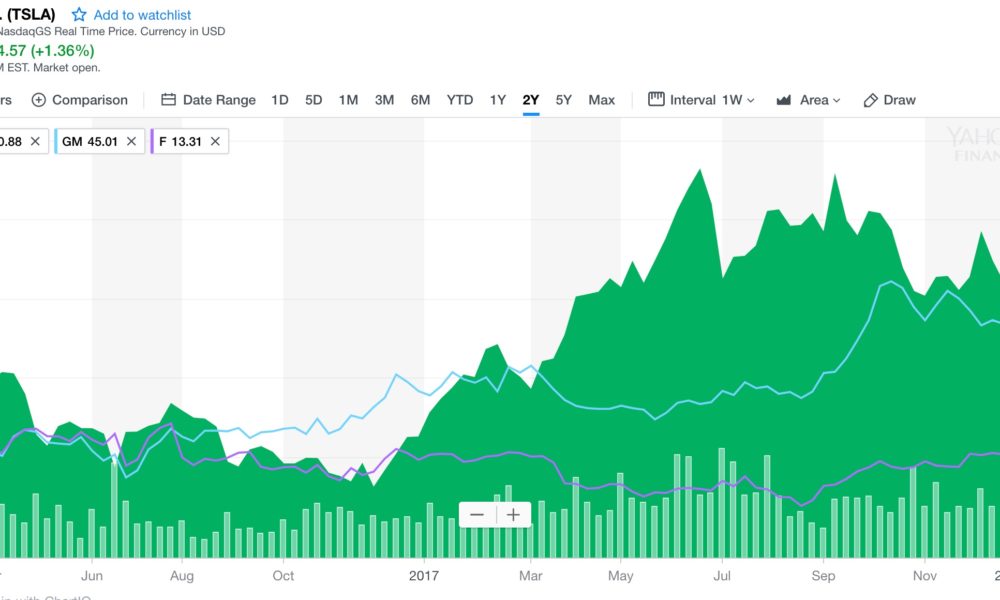Click the Interval chart icon
The width and height of the screenshot is (1000, 600).
656,99
